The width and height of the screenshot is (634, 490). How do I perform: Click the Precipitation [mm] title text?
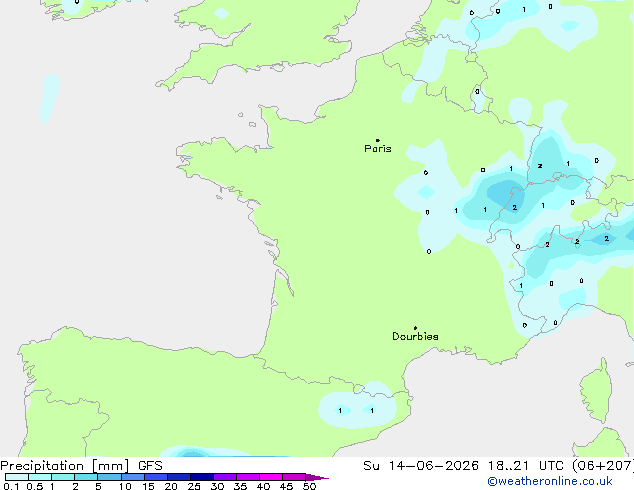click(x=65, y=466)
